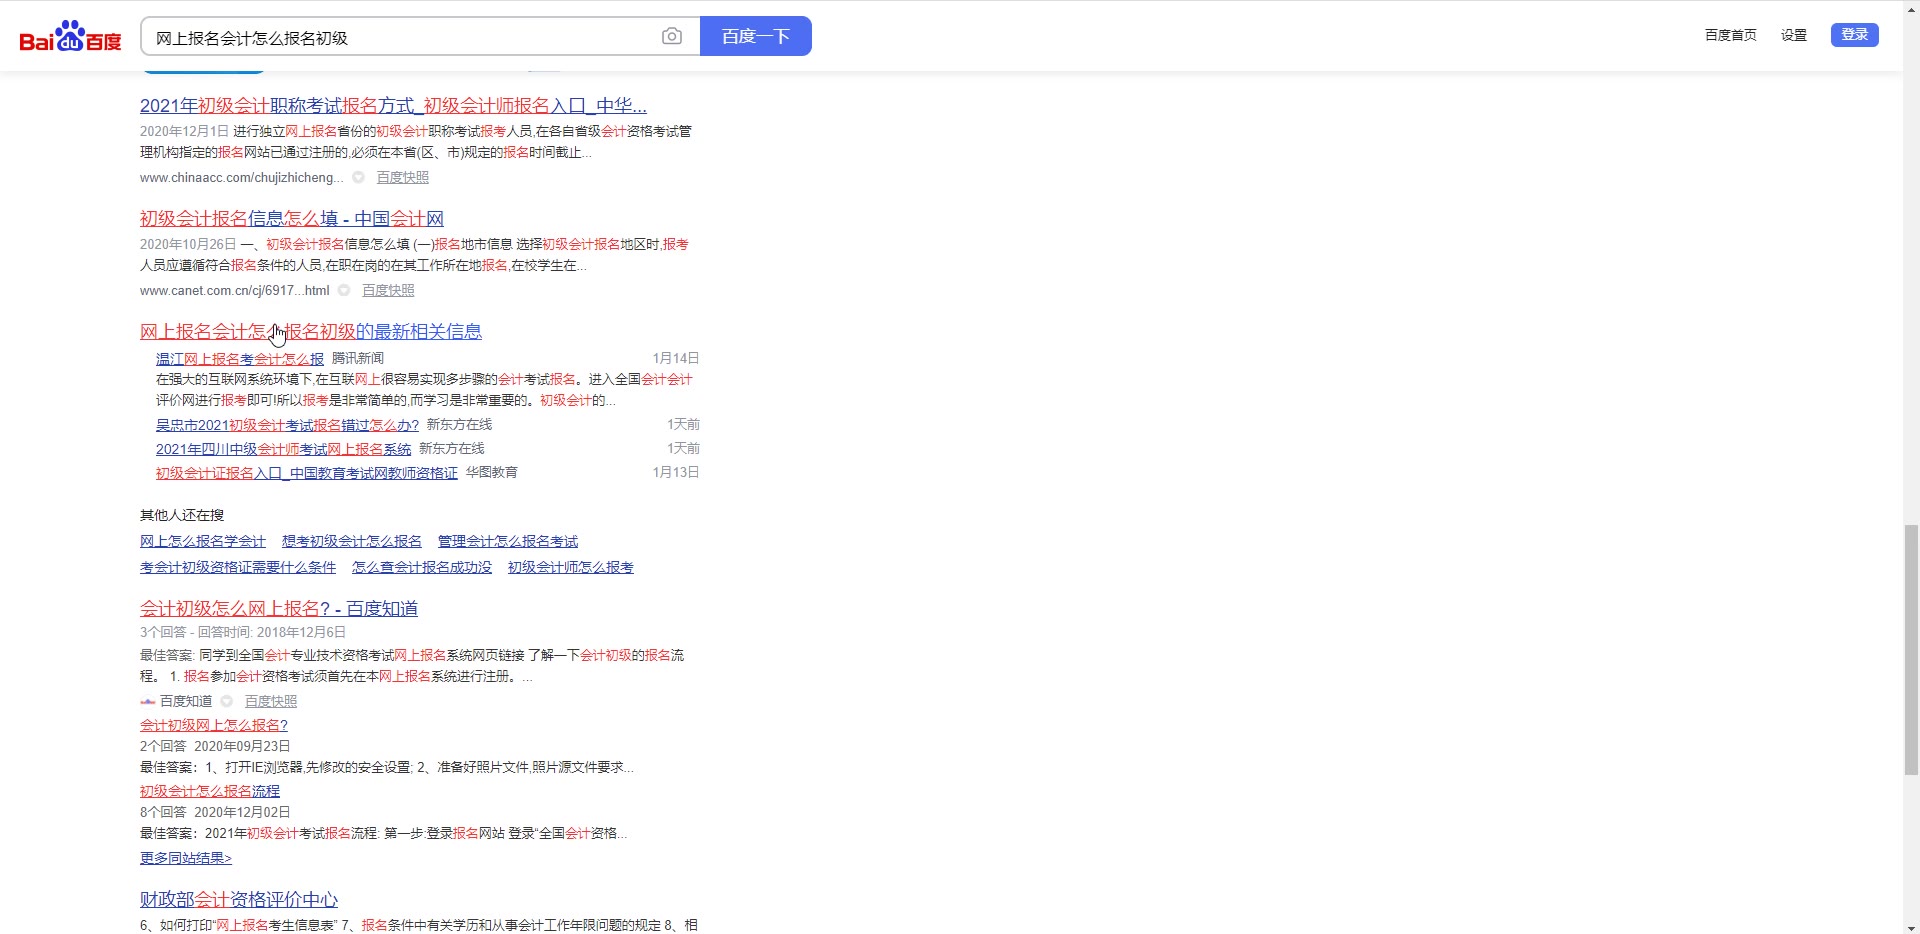Viewport: 1920px width, 934px height.
Task: Open 百度快照 for the 百度知道 result
Action: [271, 702]
